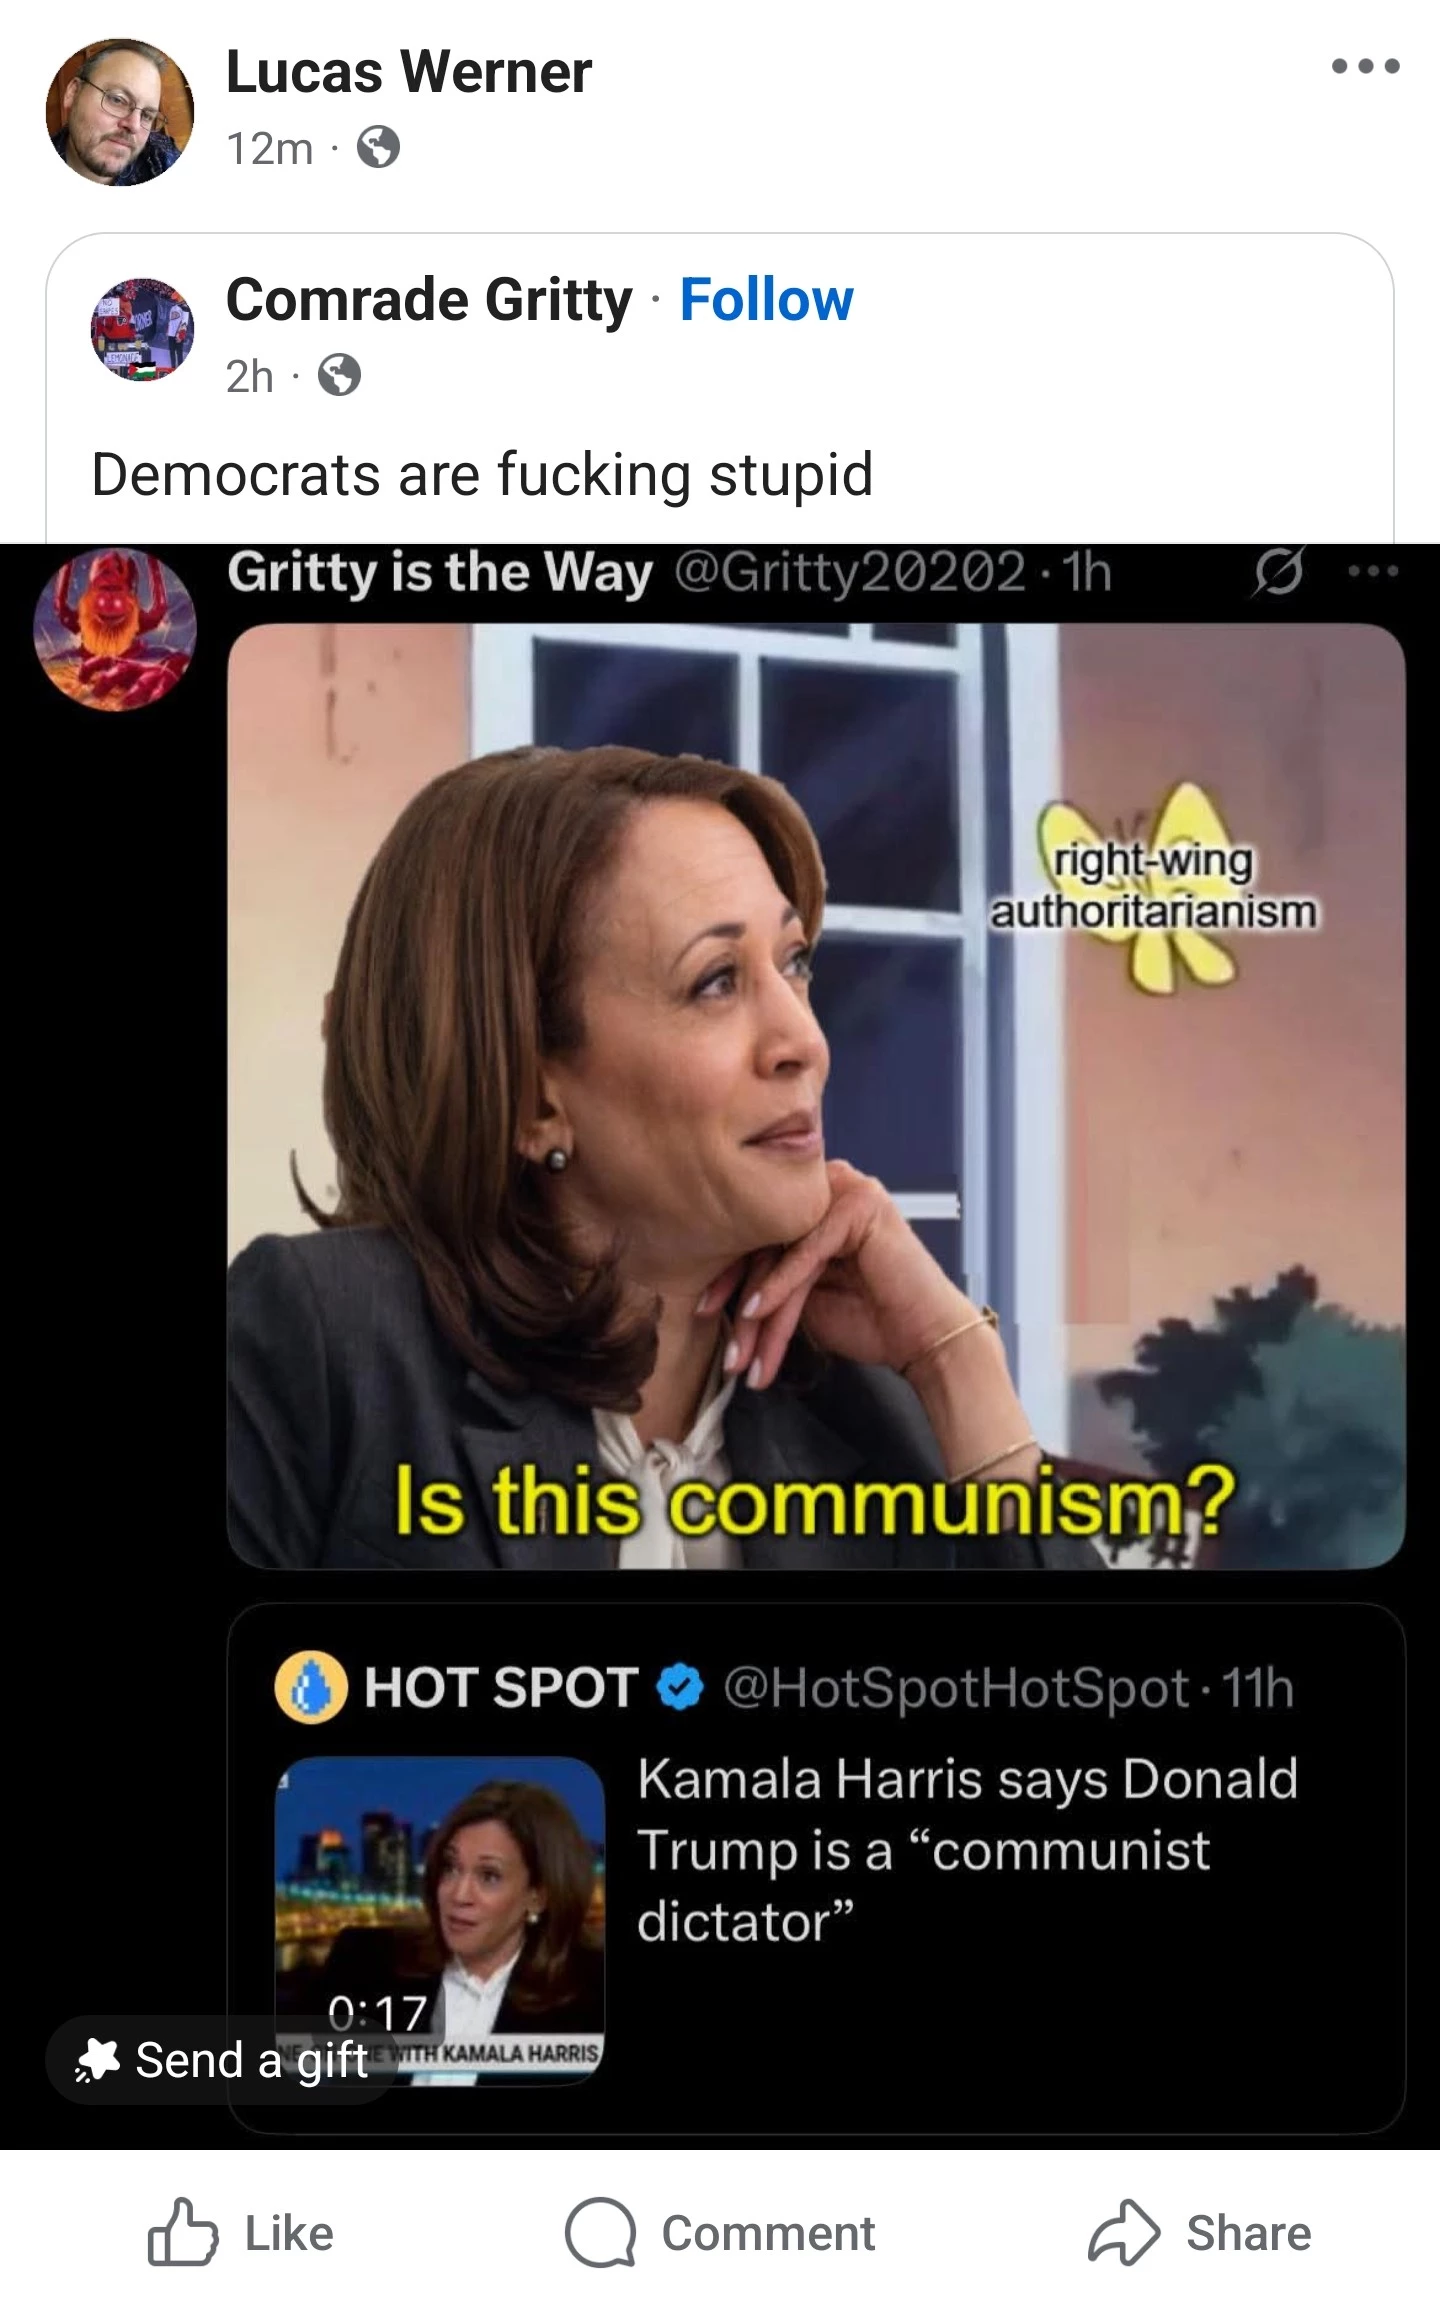Tap the thumbs-up Like icon
Screen dimensions: 1440x2314
pos(182,2232)
